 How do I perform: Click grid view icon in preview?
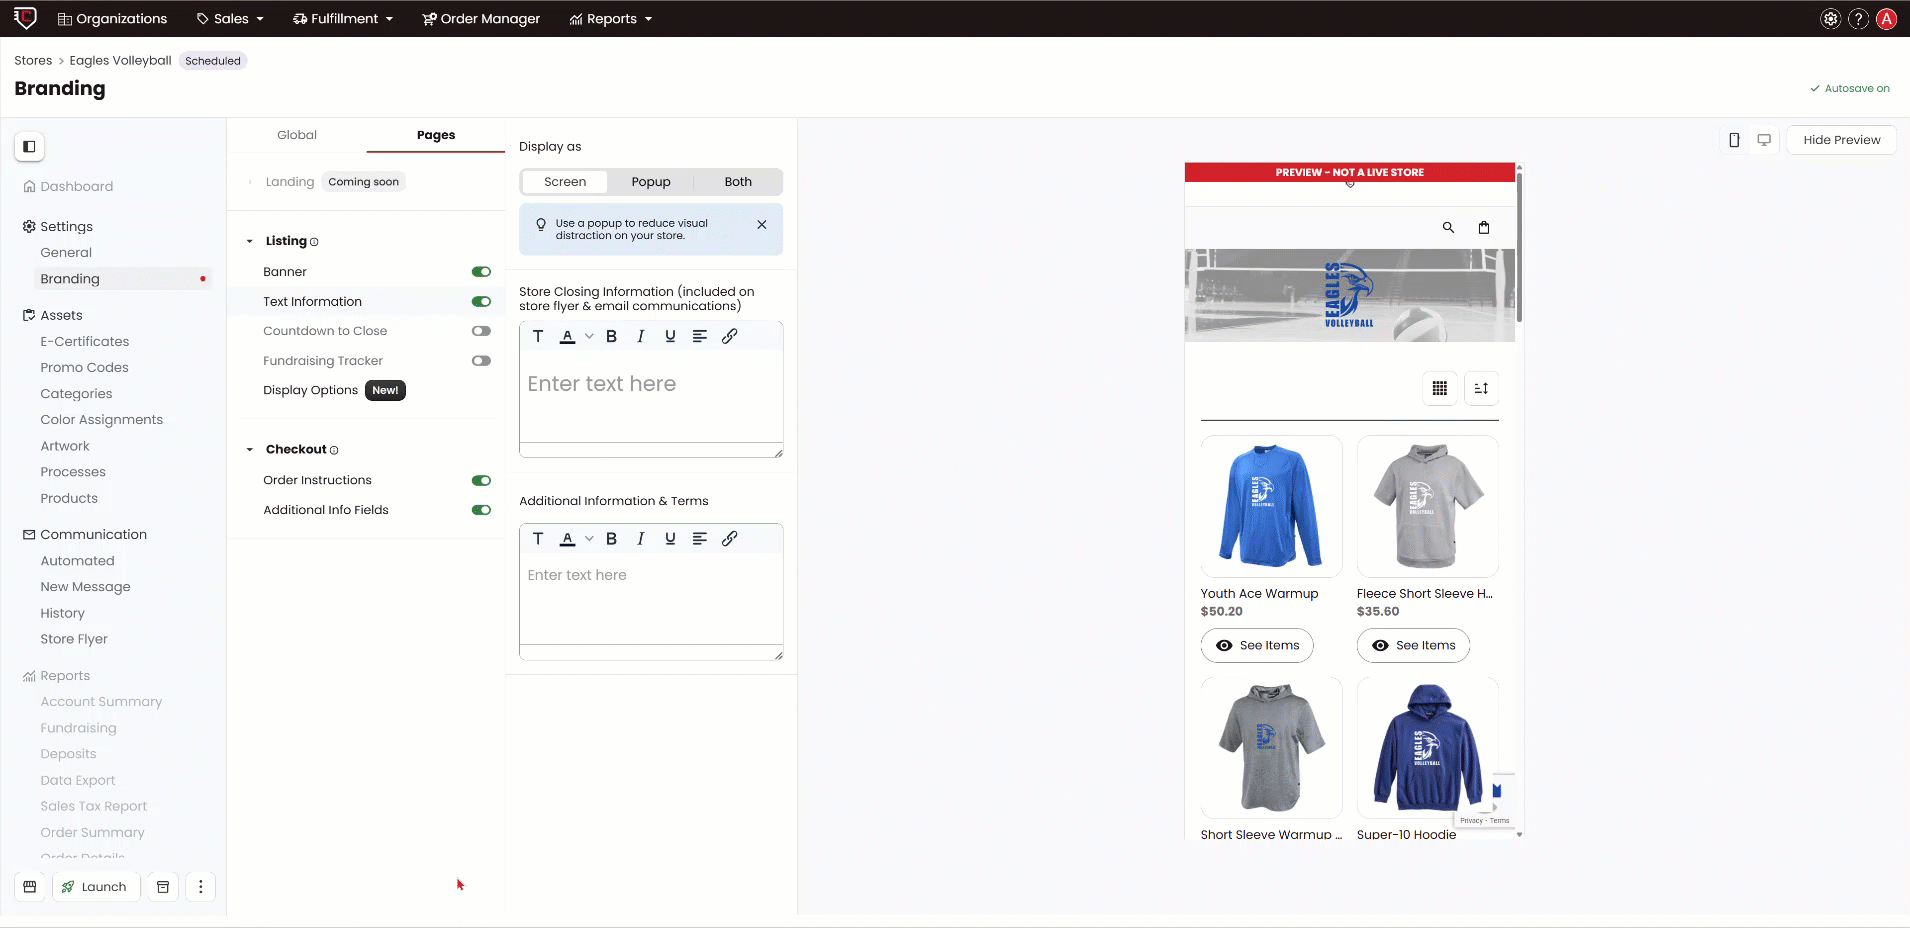[x=1439, y=389]
